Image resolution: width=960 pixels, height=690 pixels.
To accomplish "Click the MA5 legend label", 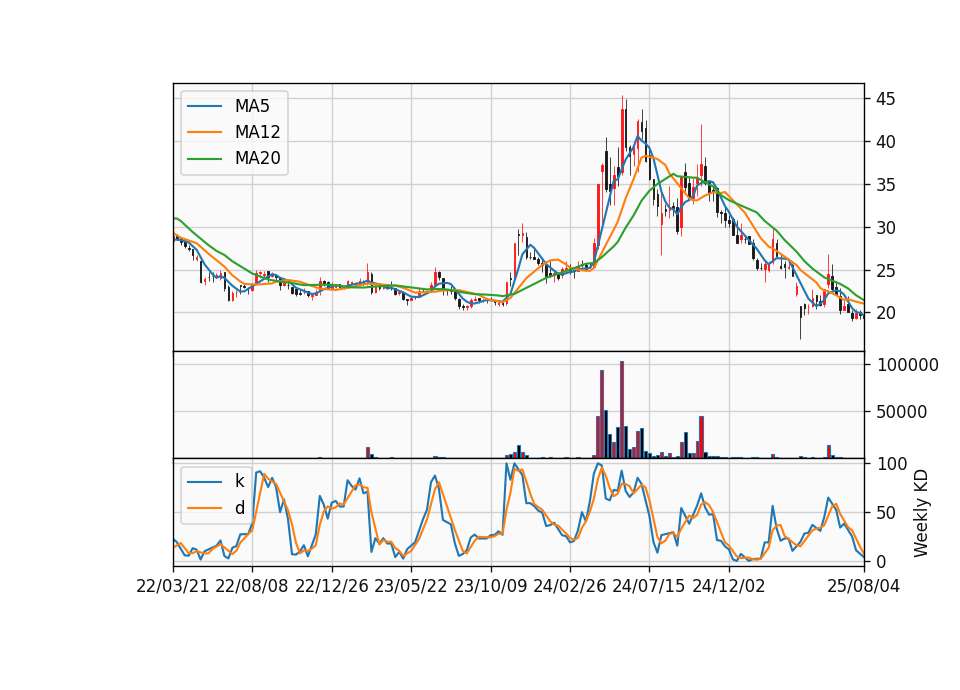I will point(252,106).
